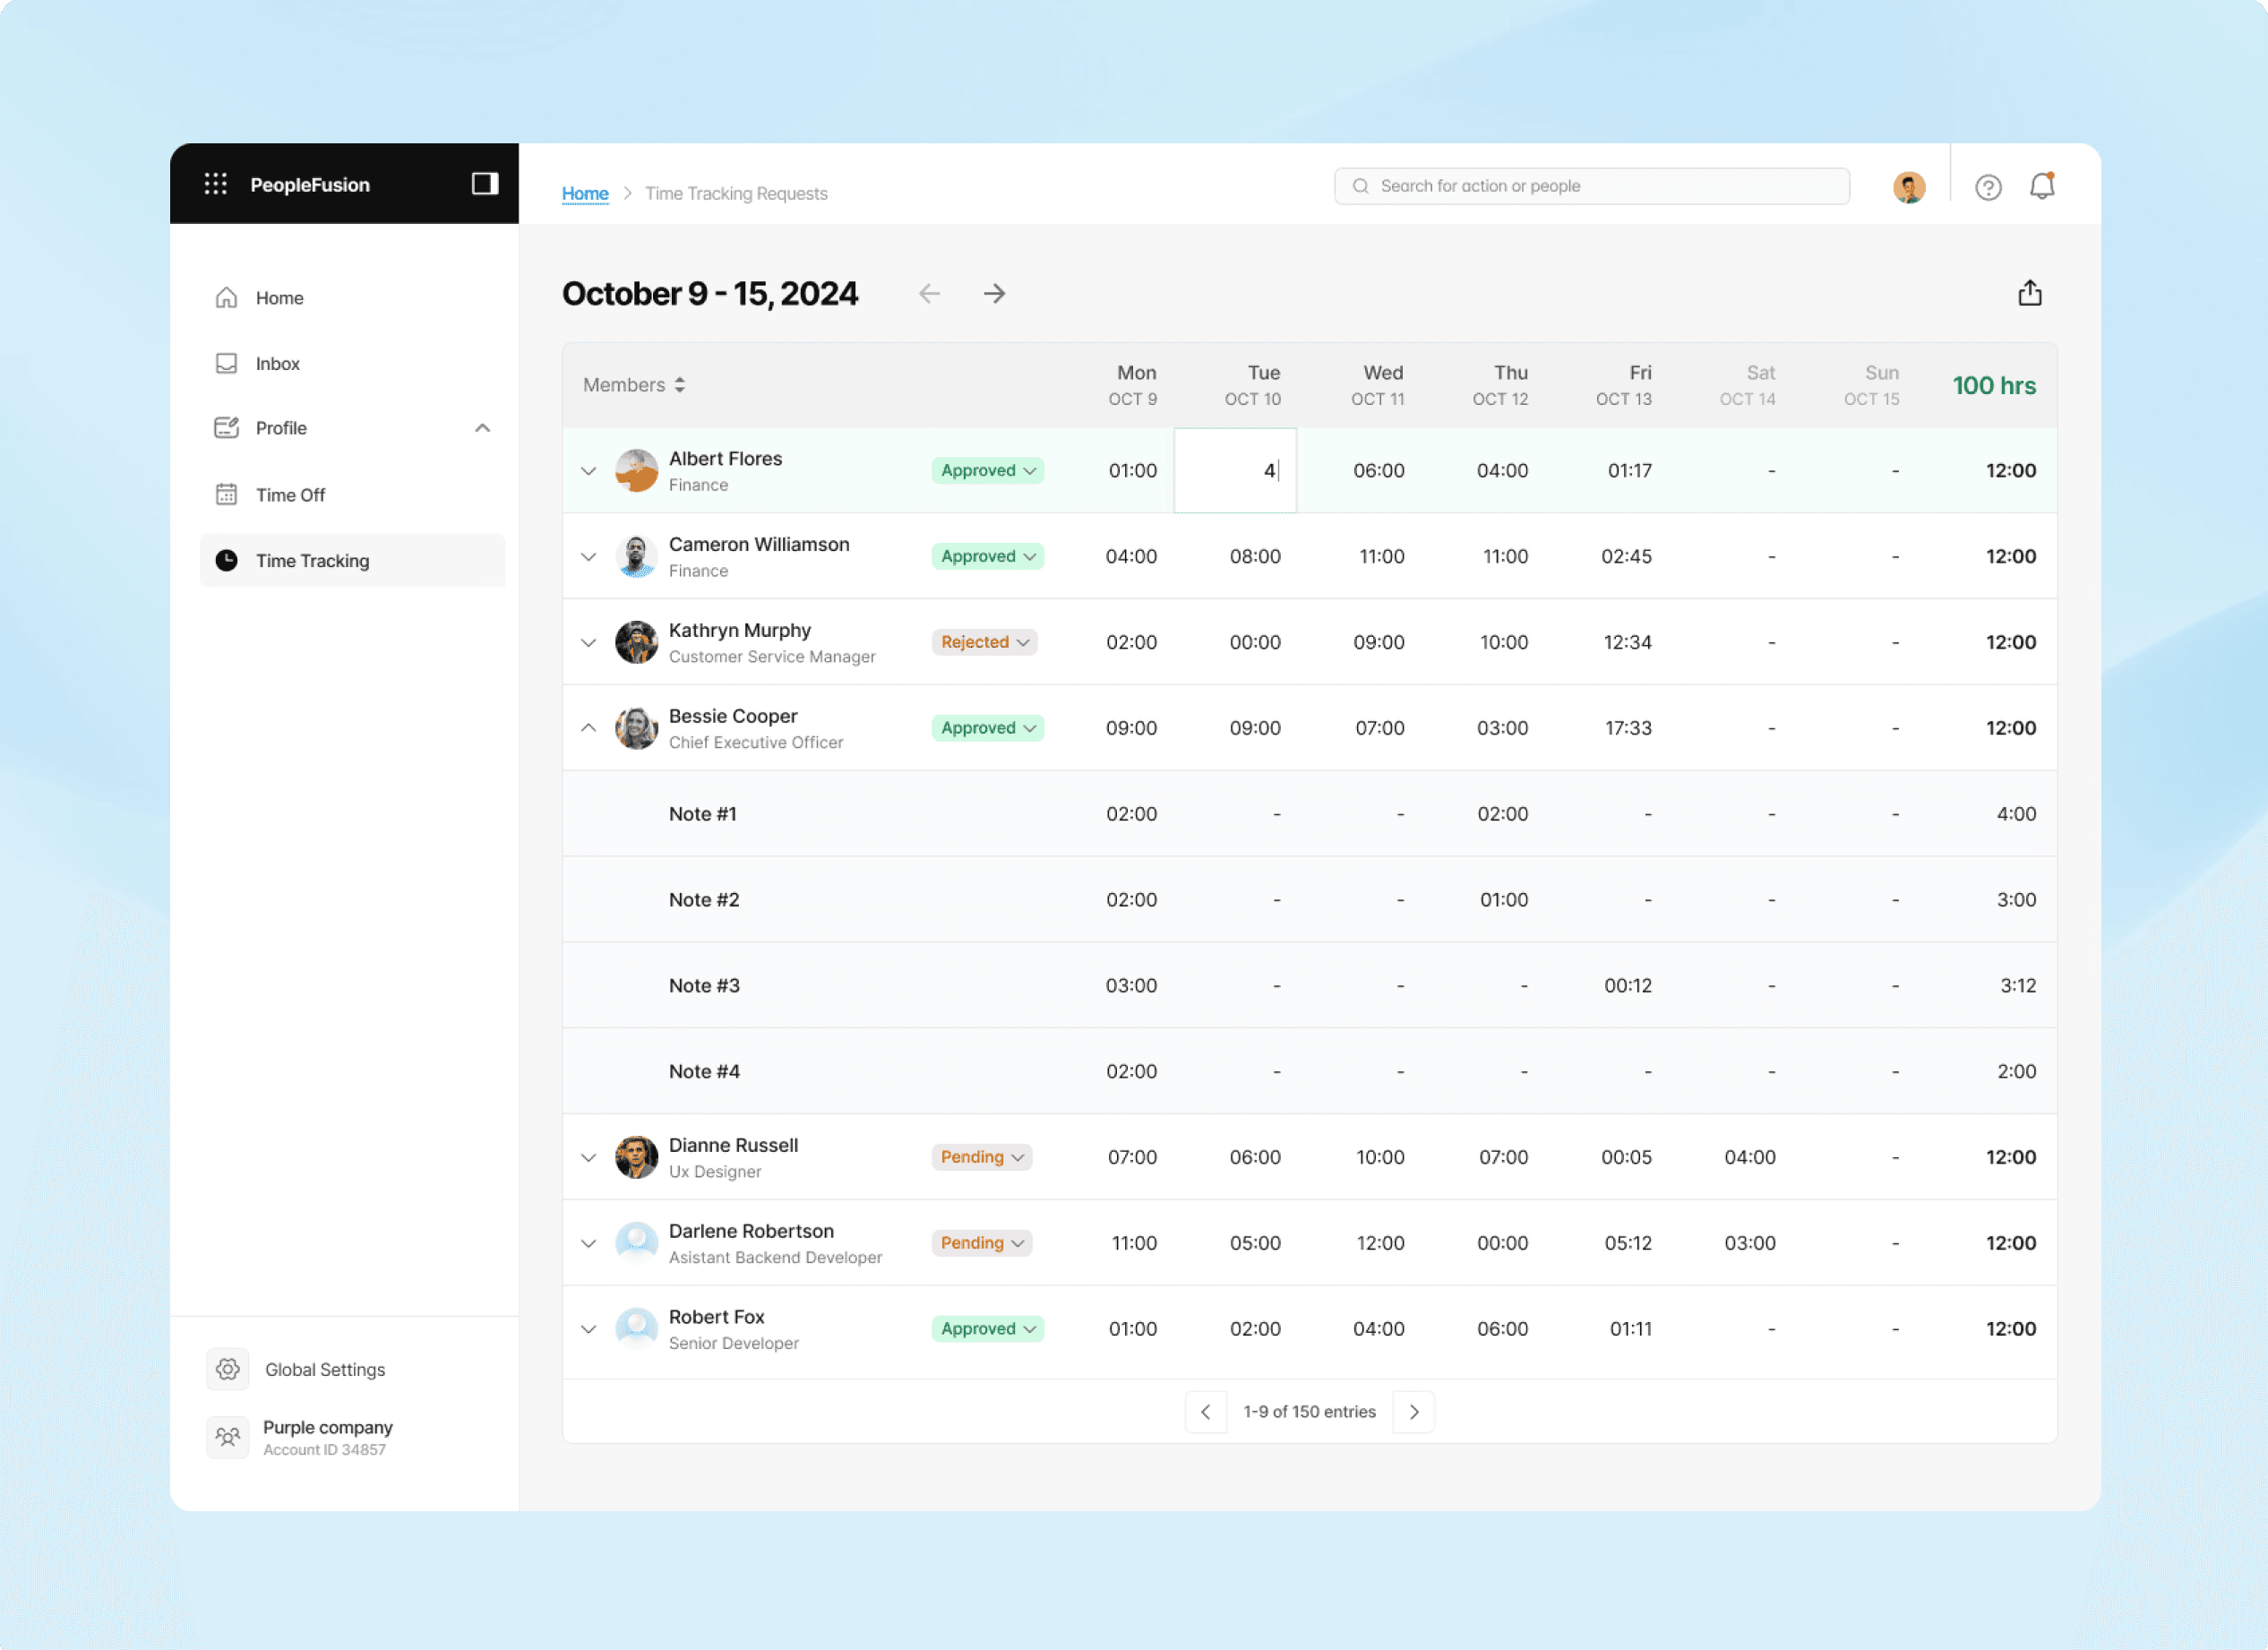Image resolution: width=2268 pixels, height=1650 pixels.
Task: Expand Albert Flores row details
Action: coord(588,471)
